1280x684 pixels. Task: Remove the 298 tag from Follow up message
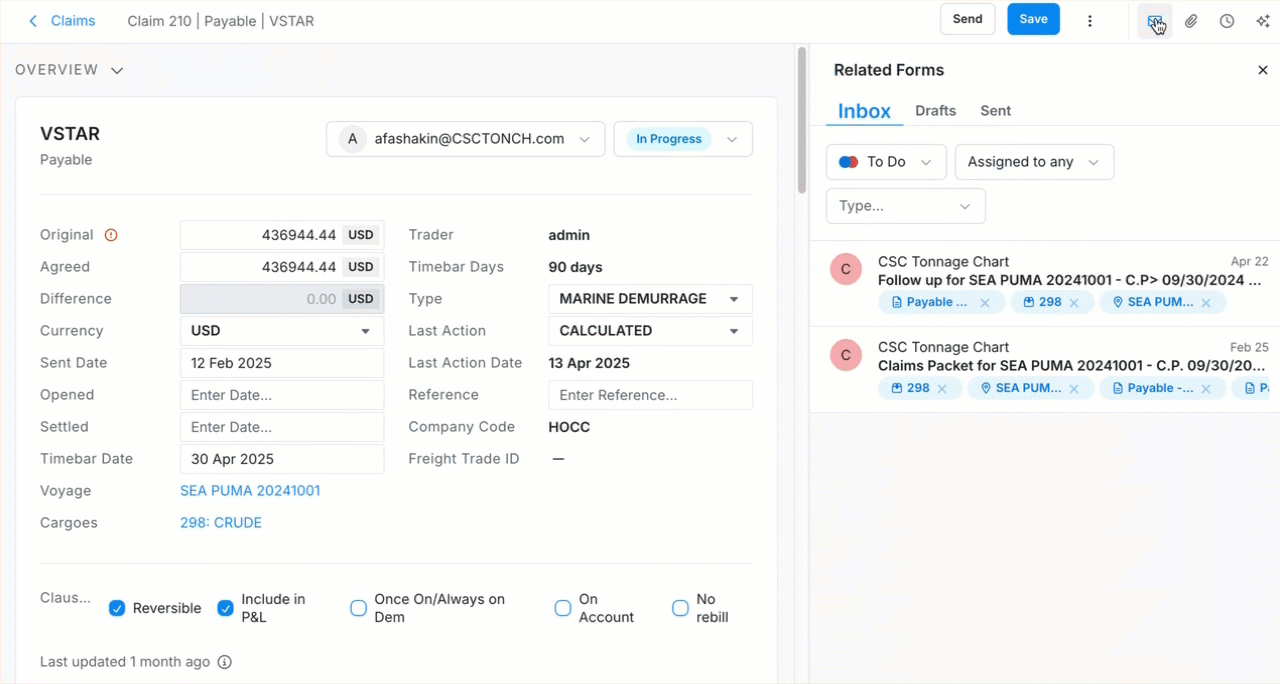point(1074,303)
